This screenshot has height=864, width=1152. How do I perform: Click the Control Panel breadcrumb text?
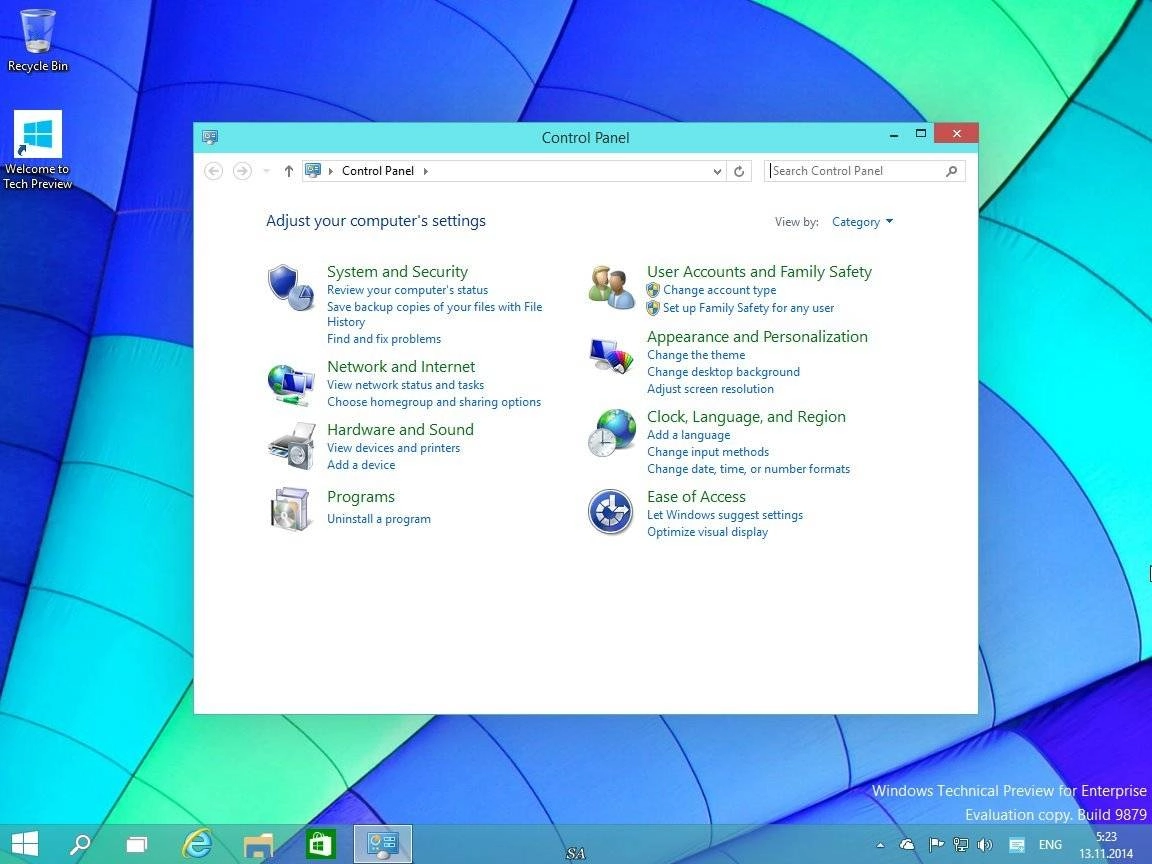pos(378,171)
